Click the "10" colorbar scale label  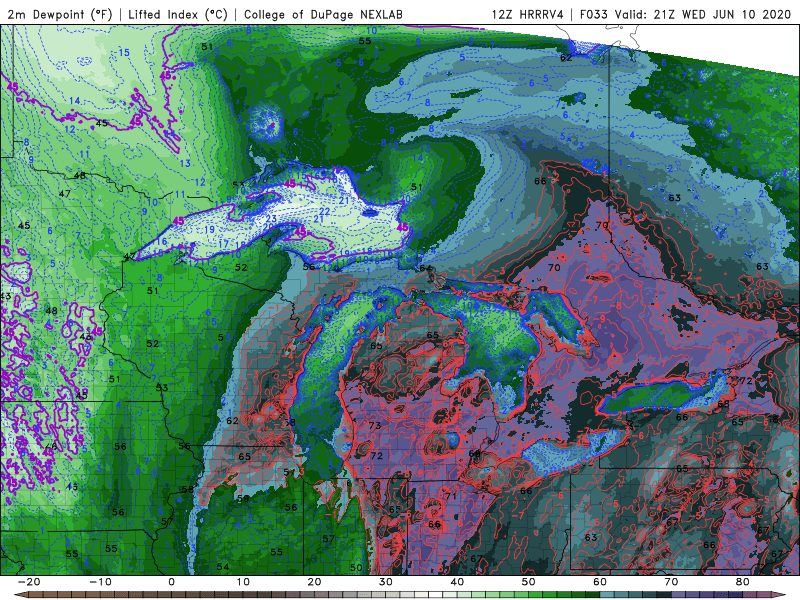coord(243,582)
